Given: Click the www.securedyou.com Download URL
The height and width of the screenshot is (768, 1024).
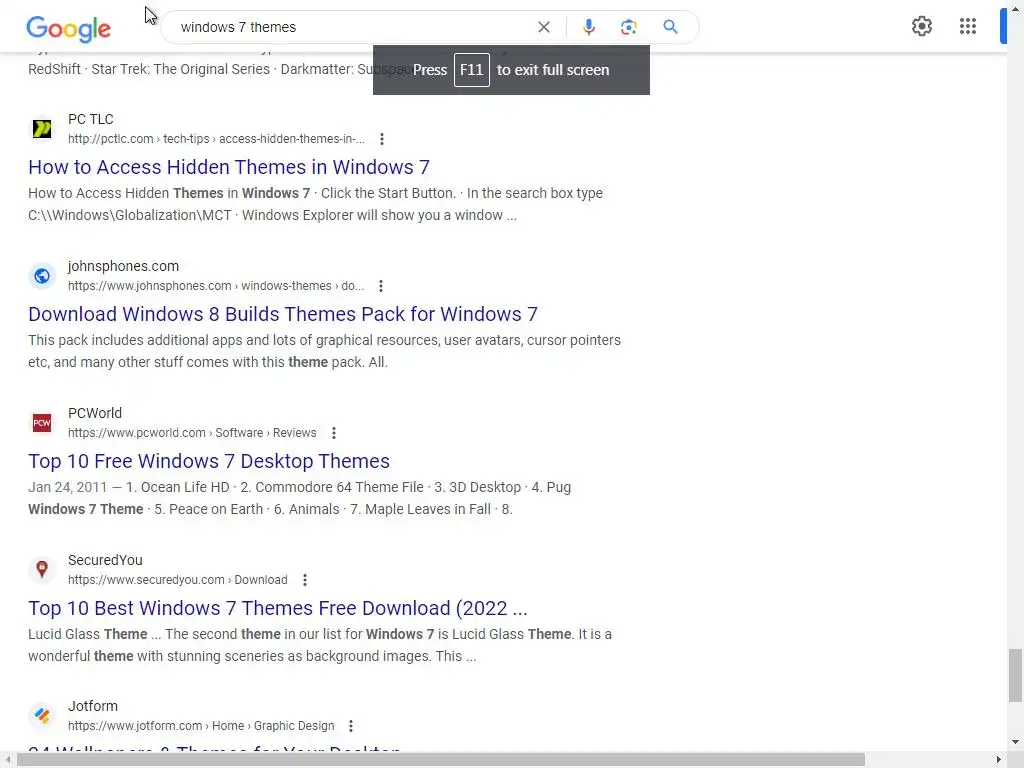Looking at the screenshot, I should pos(178,580).
